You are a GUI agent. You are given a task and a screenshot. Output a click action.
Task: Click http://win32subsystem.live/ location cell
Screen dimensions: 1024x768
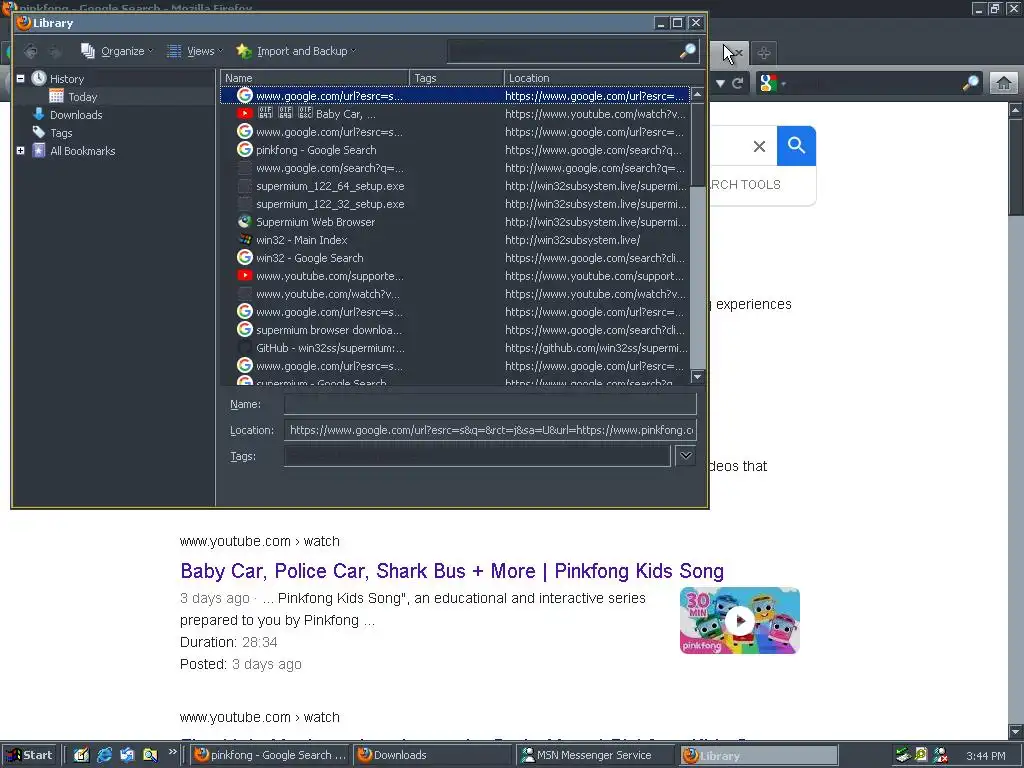572,240
